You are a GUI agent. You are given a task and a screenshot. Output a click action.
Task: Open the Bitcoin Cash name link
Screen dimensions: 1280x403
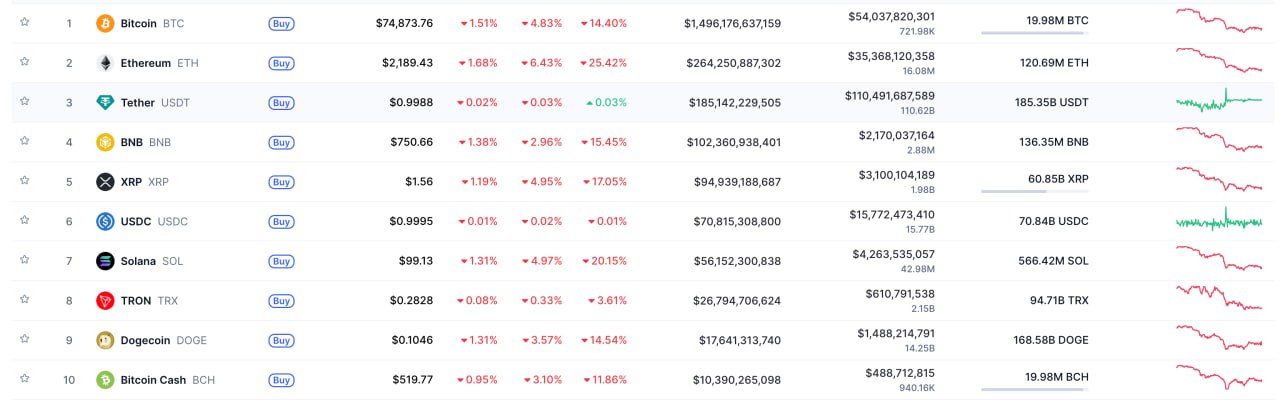pos(153,380)
